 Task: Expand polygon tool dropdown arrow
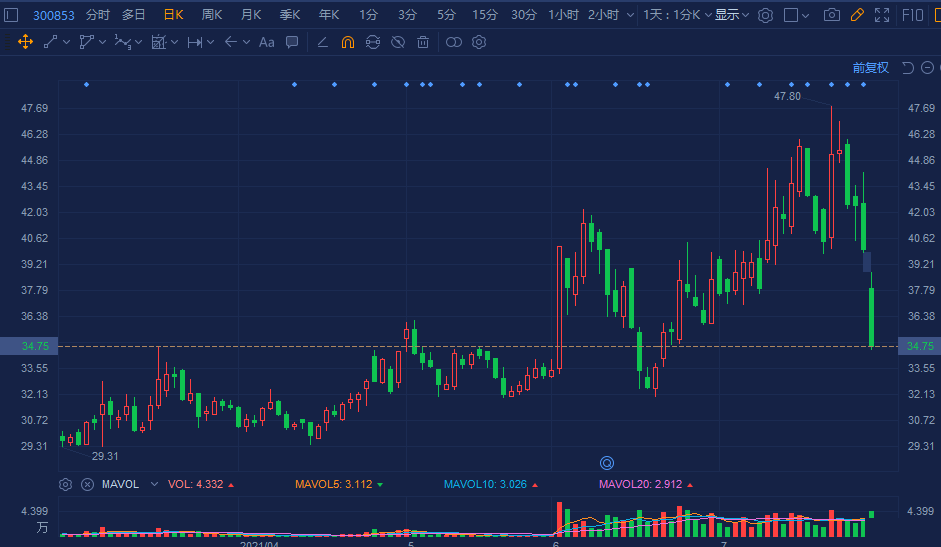(x=103, y=42)
